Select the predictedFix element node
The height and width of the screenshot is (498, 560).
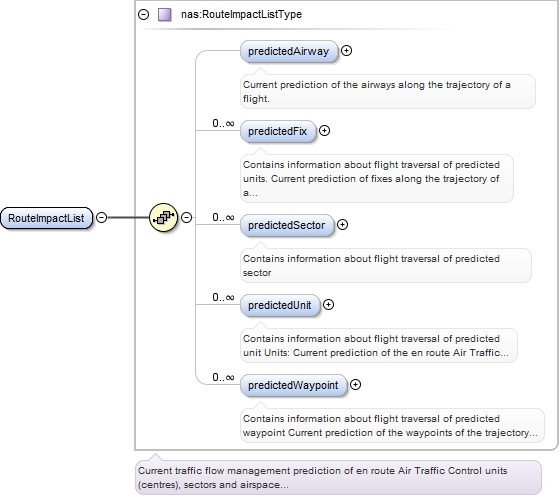(x=278, y=131)
